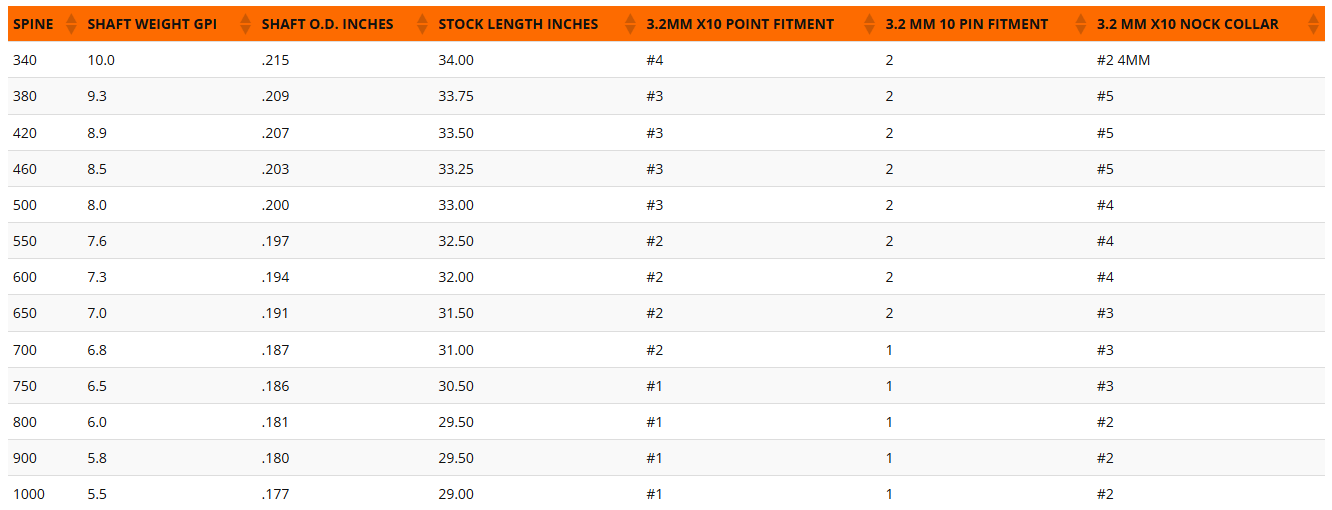Select the 1000 spine value cell
Viewport: 1332px width, 510px height.
click(x=29, y=494)
